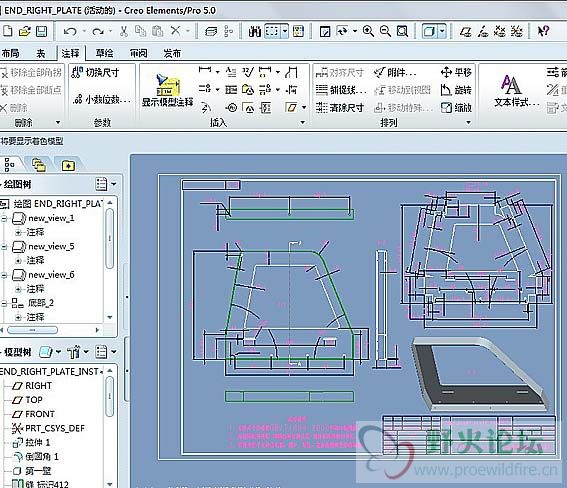Click the tree structure icon in toolbar
The height and width of the screenshot is (488, 567).
229,31
